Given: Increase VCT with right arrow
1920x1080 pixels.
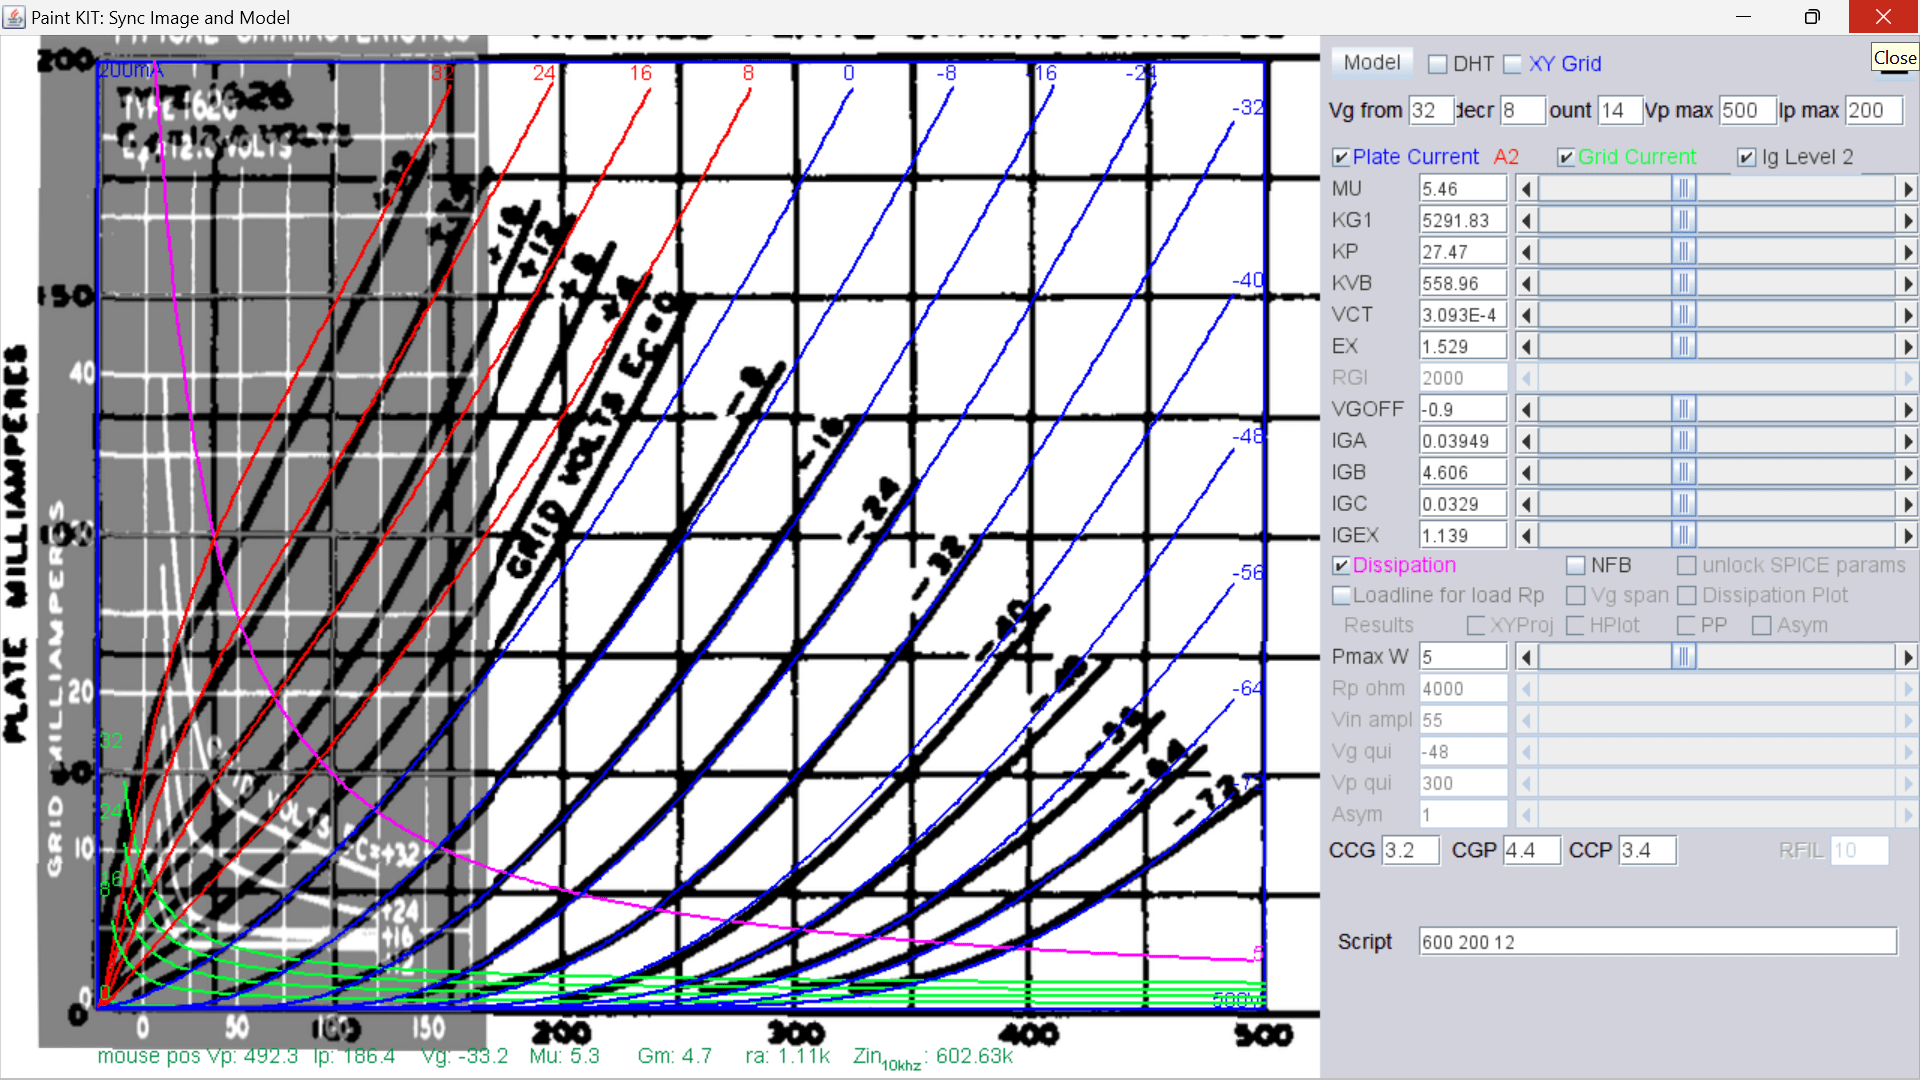Looking at the screenshot, I should point(1907,315).
